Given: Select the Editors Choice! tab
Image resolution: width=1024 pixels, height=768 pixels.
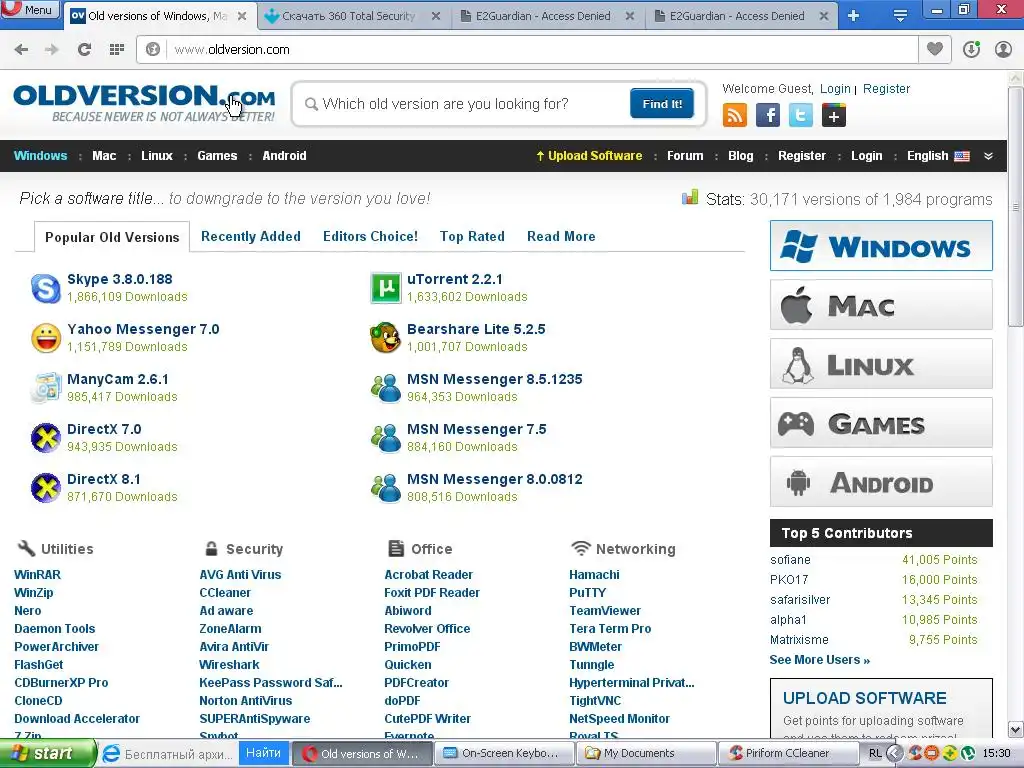Looking at the screenshot, I should coord(370,236).
